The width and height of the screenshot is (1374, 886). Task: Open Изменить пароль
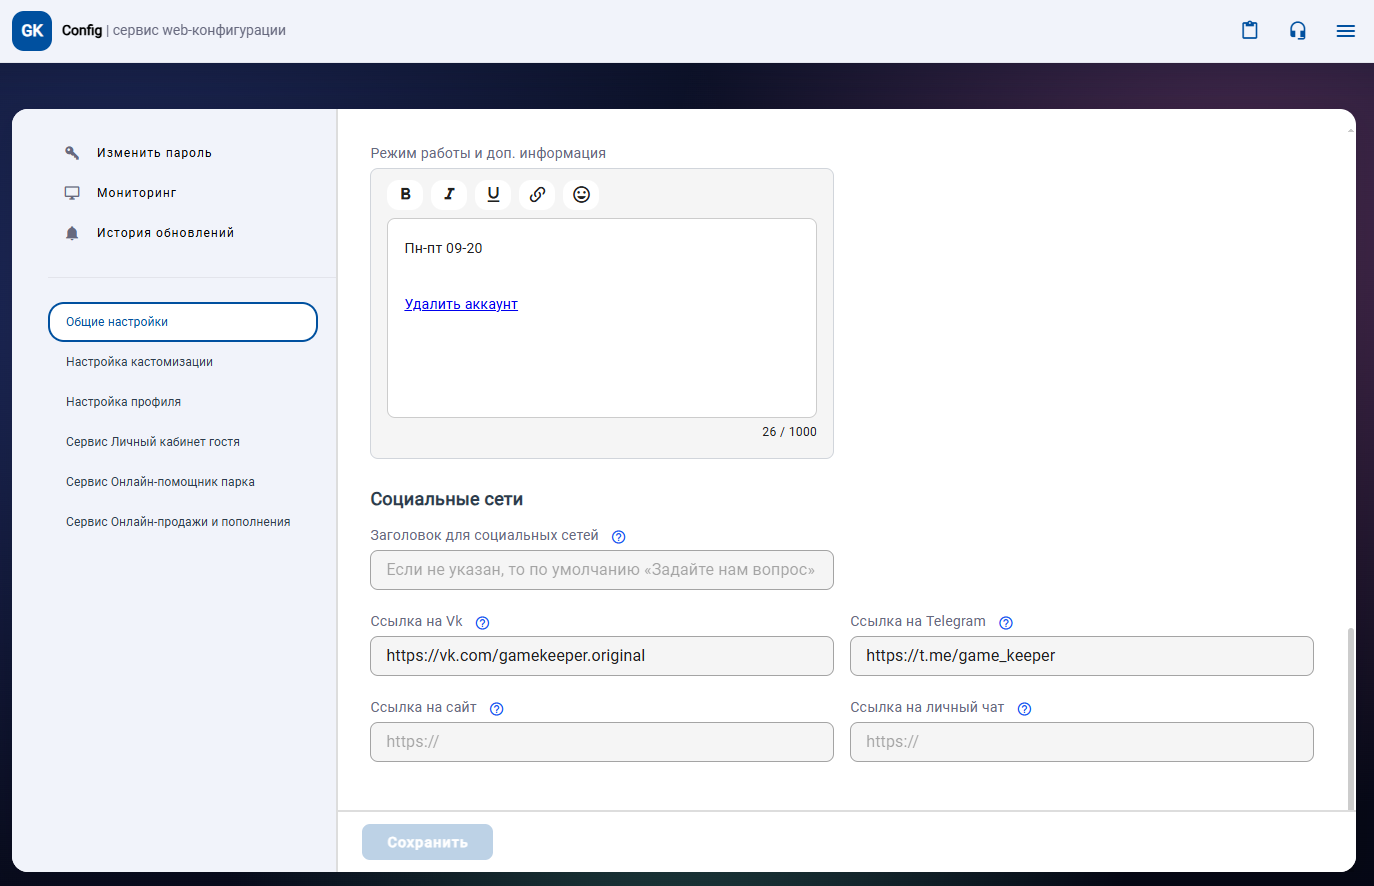pyautogui.click(x=154, y=153)
